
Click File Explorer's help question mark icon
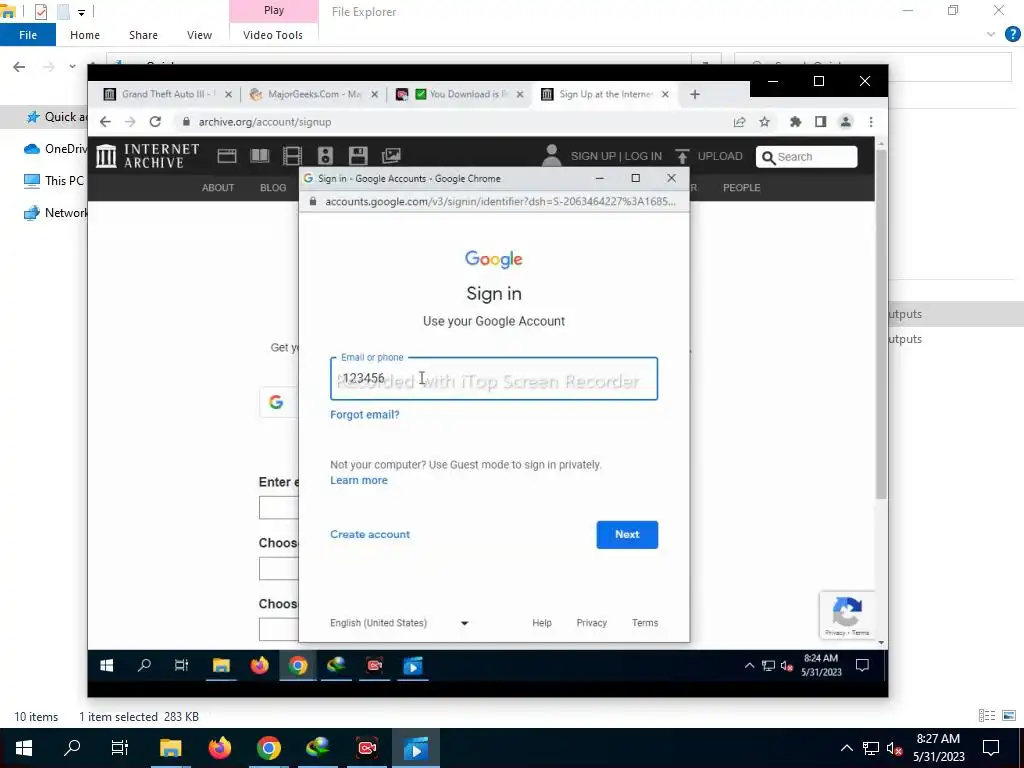click(1012, 35)
